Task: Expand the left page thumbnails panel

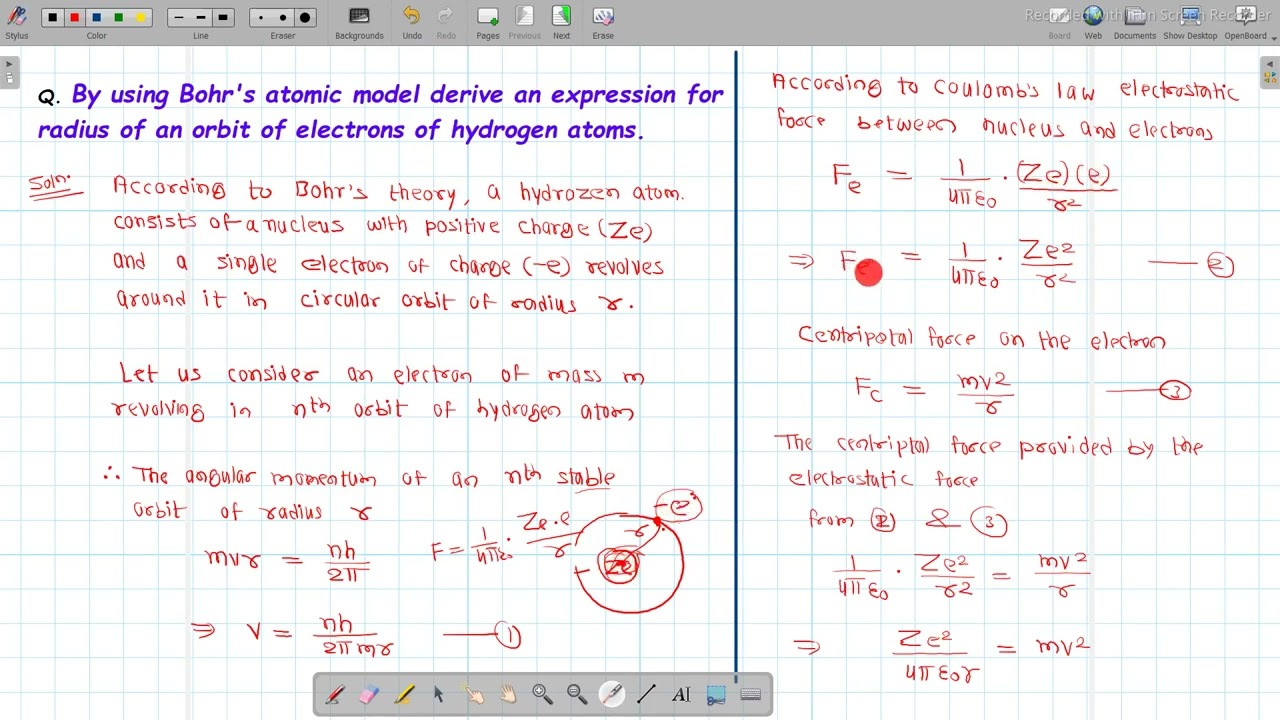Action: pyautogui.click(x=9, y=72)
